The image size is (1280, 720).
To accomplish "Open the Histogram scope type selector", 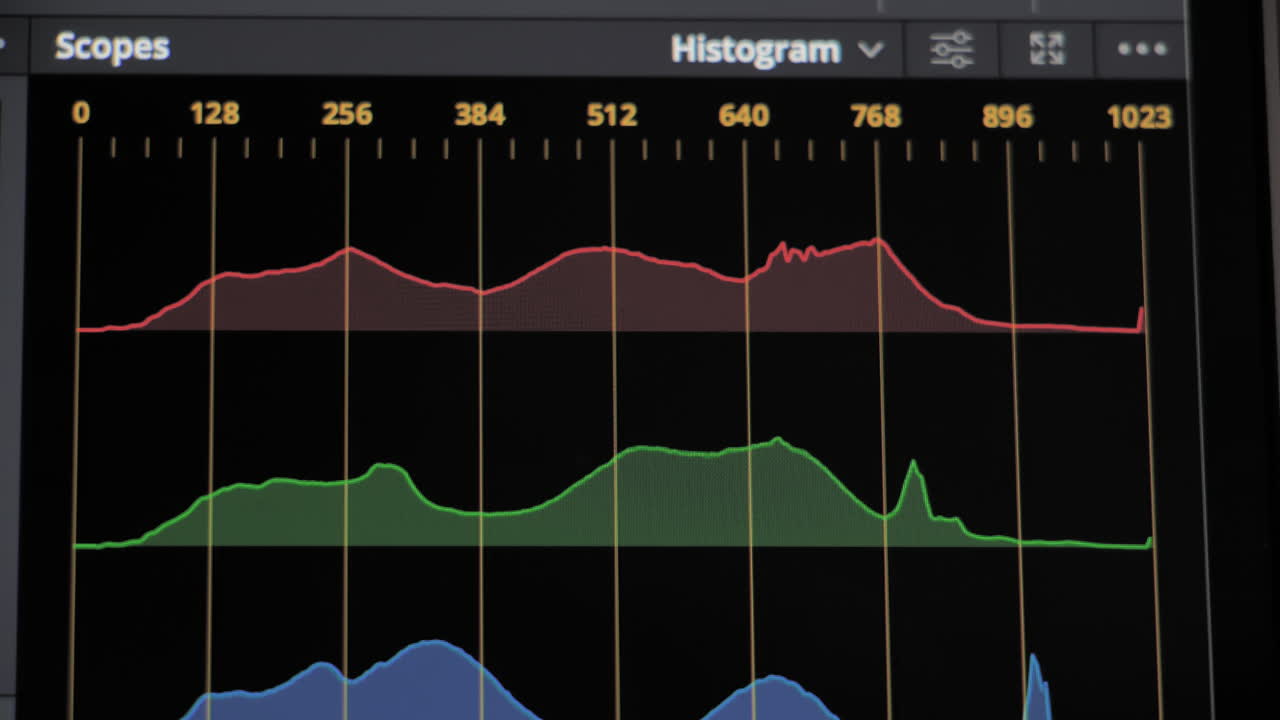I will coord(756,50).
